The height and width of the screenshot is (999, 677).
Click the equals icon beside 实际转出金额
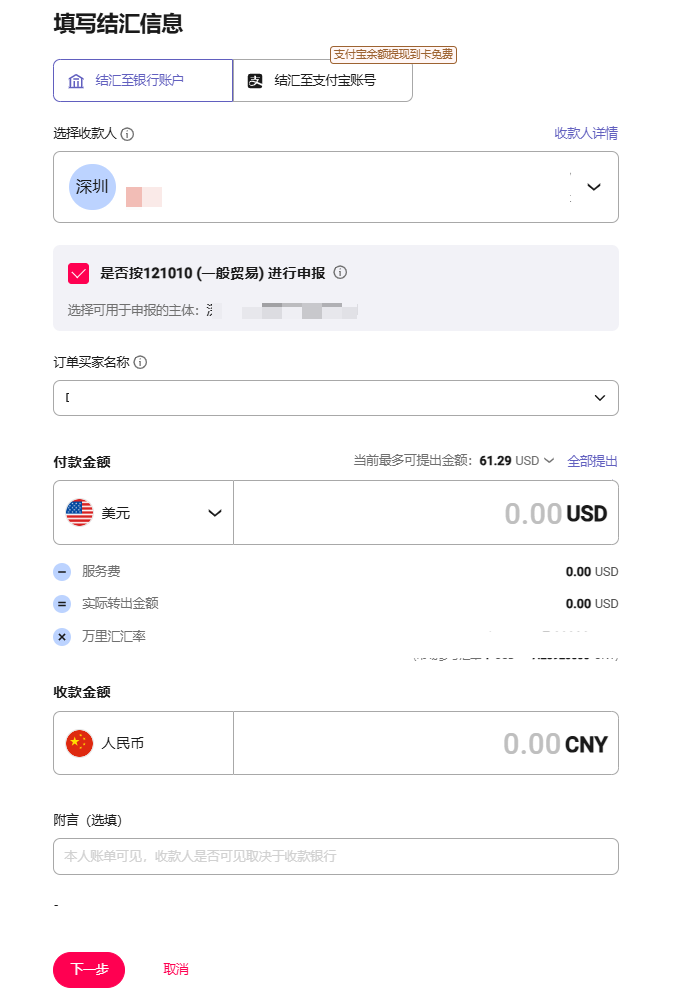62,604
